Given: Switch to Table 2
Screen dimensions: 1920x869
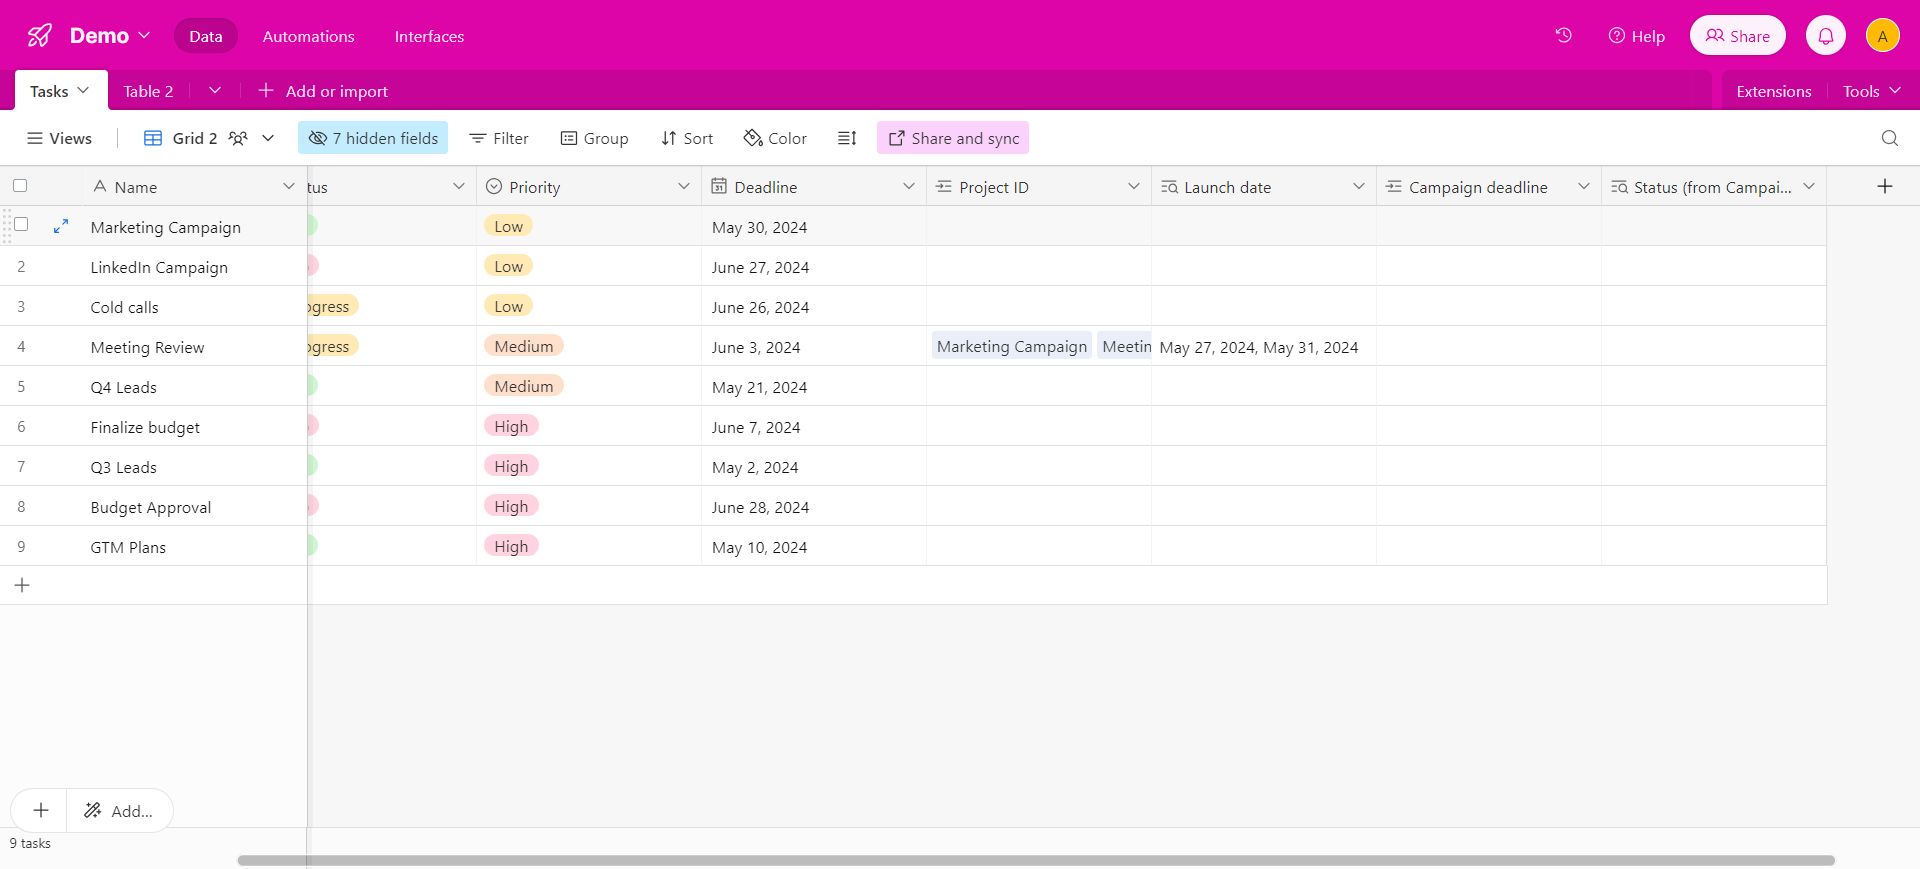Looking at the screenshot, I should coord(148,91).
